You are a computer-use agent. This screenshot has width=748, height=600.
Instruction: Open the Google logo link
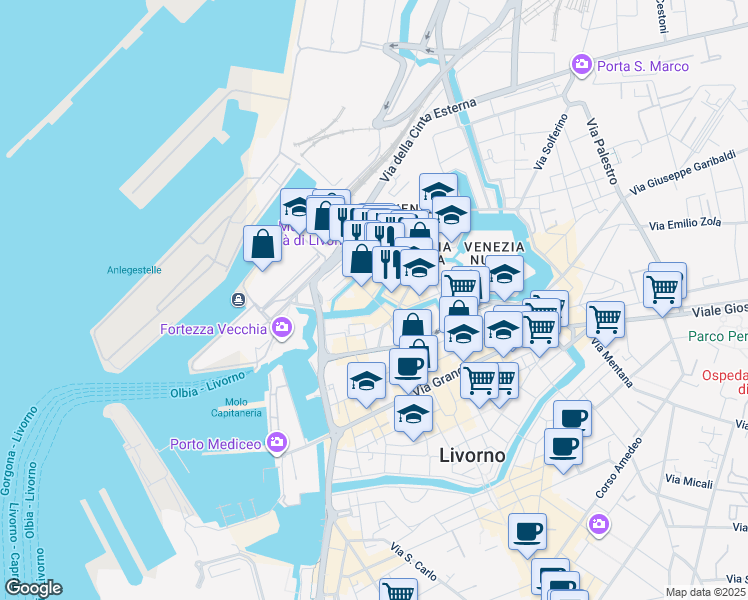pyautogui.click(x=33, y=589)
